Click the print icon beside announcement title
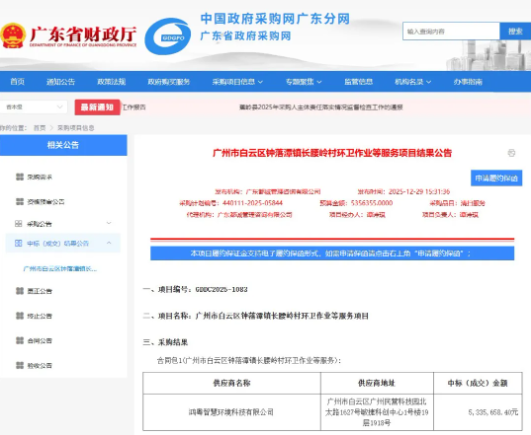Image resolution: width=531 pixels, height=435 pixels. point(511,153)
